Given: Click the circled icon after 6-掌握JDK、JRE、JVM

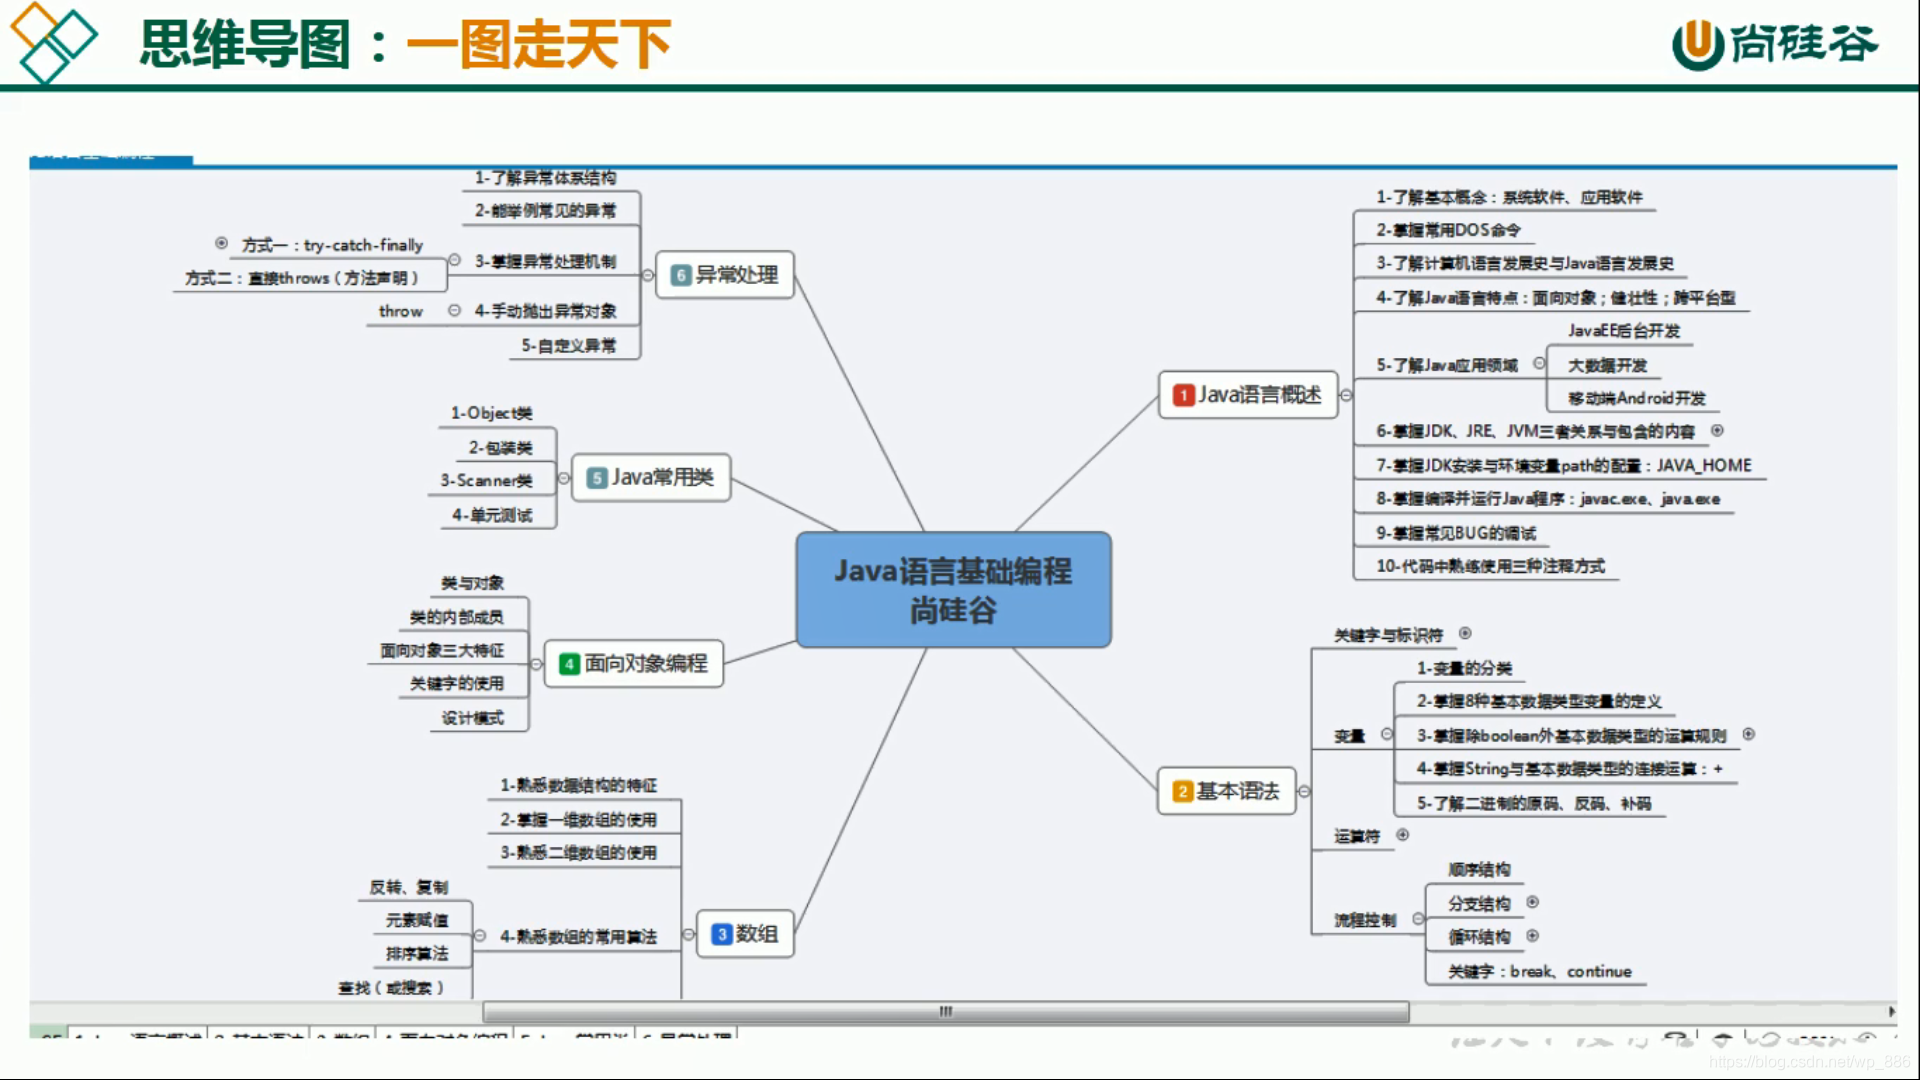Looking at the screenshot, I should tap(1720, 431).
